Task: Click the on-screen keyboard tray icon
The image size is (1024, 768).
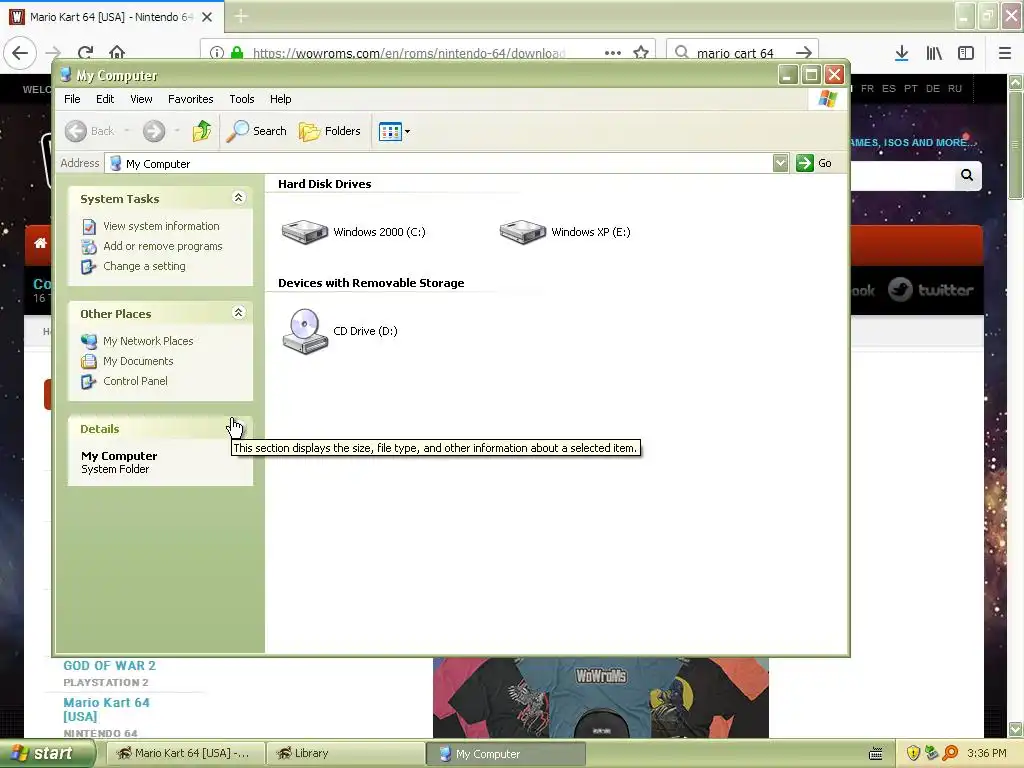Action: 876,754
